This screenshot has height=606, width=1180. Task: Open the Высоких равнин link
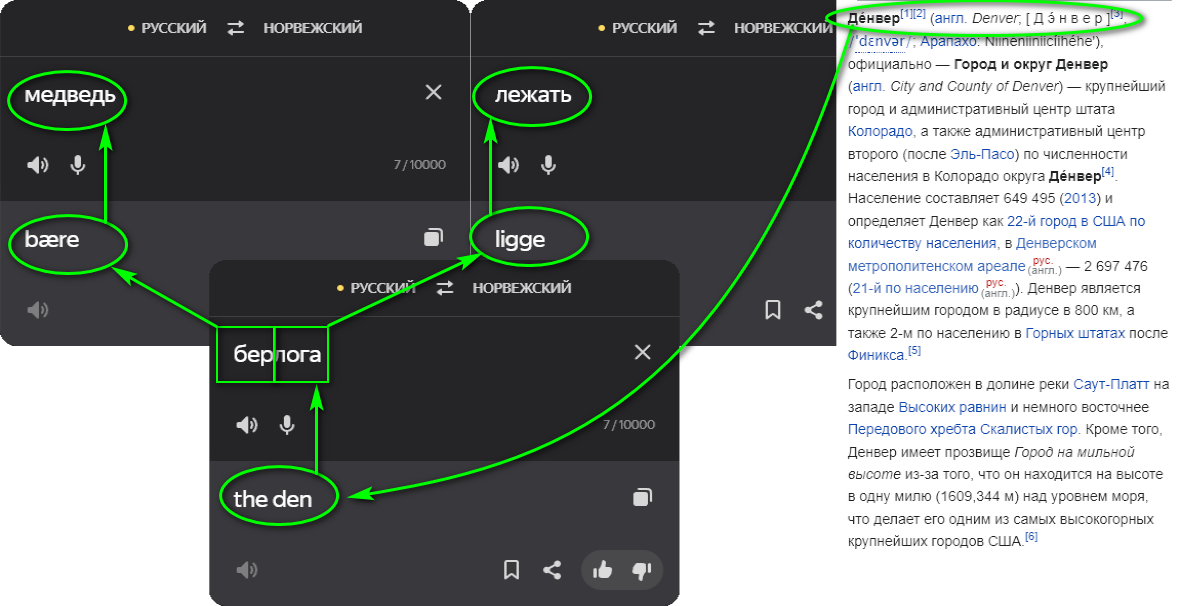point(952,407)
